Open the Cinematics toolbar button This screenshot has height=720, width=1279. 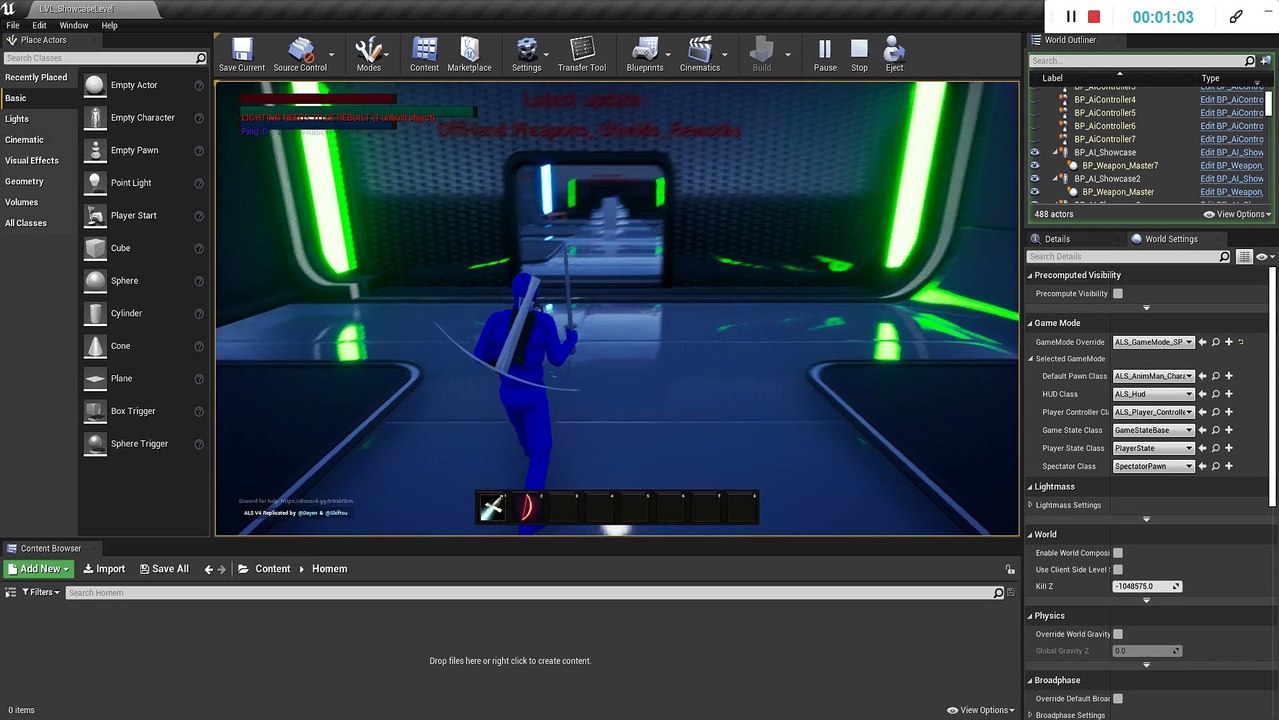point(700,55)
